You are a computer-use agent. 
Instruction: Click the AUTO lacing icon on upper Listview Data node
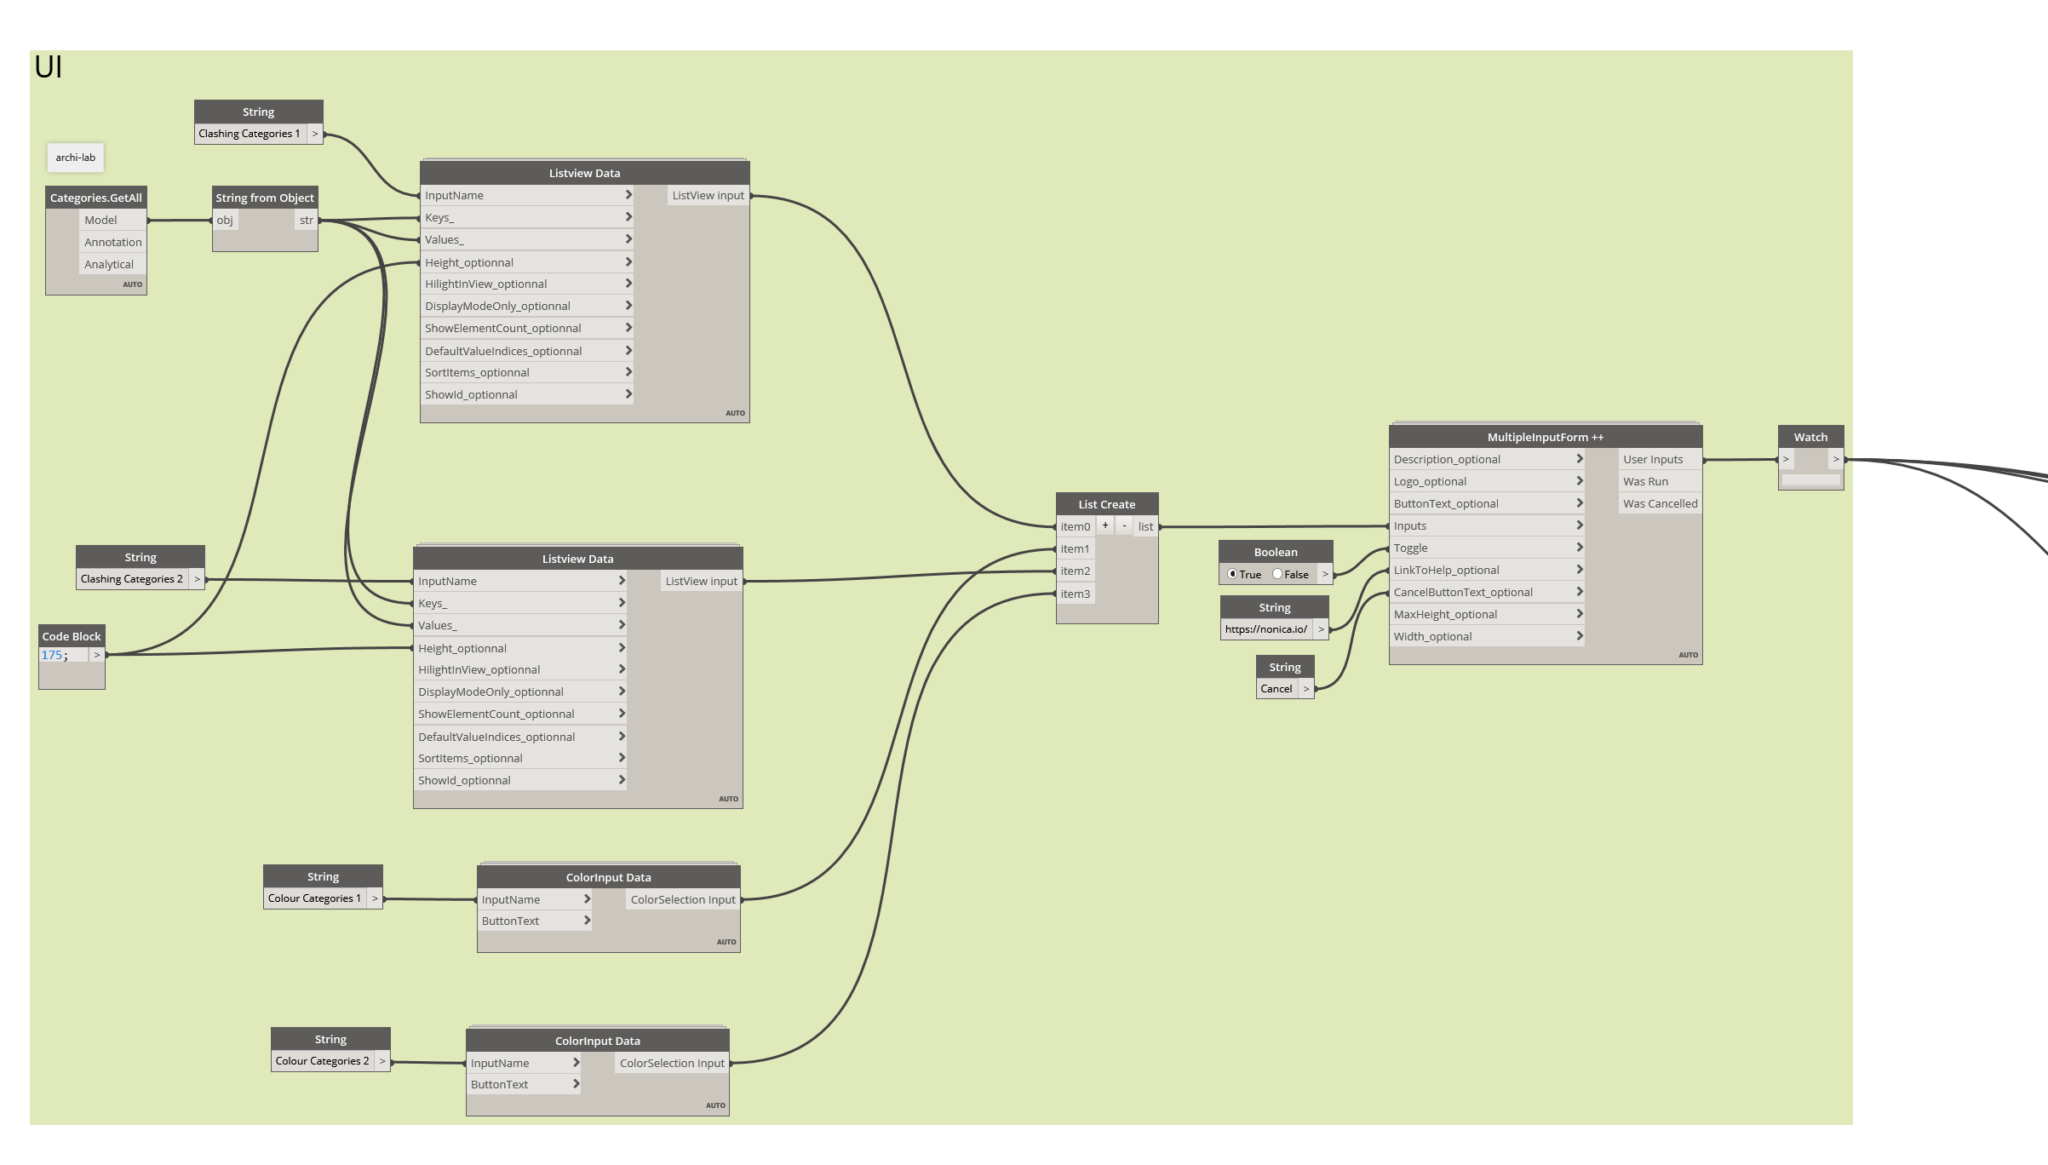pyautogui.click(x=733, y=412)
